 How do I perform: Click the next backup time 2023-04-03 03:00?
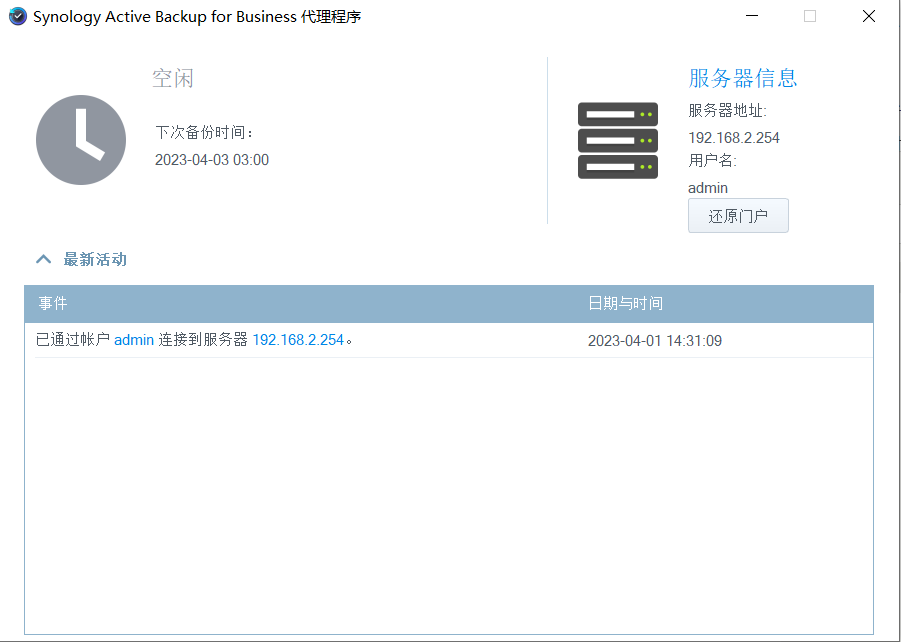tap(211, 160)
